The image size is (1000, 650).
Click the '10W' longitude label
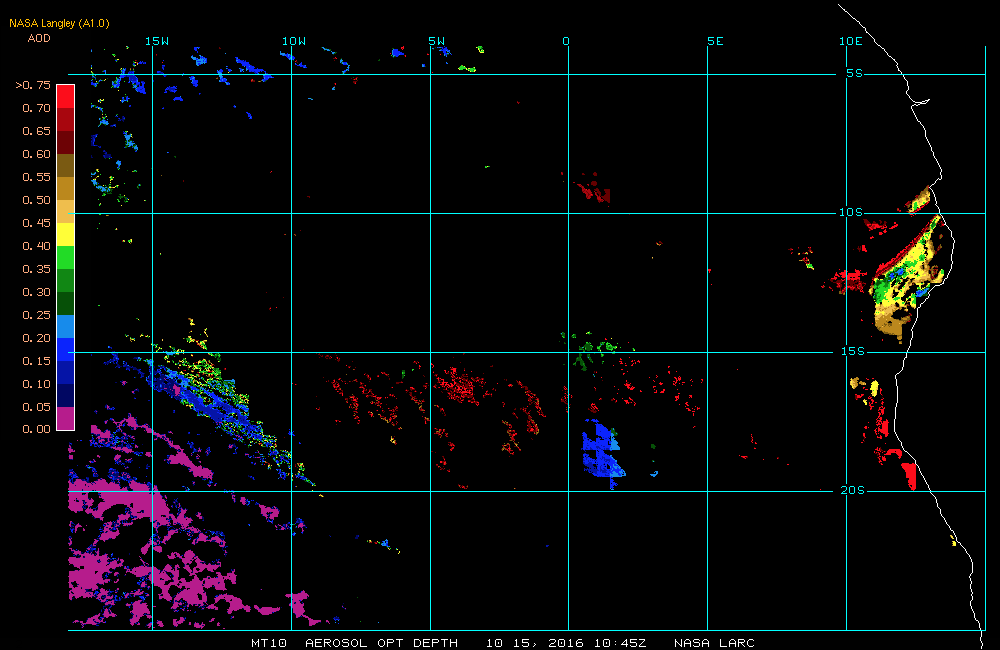[x=294, y=41]
